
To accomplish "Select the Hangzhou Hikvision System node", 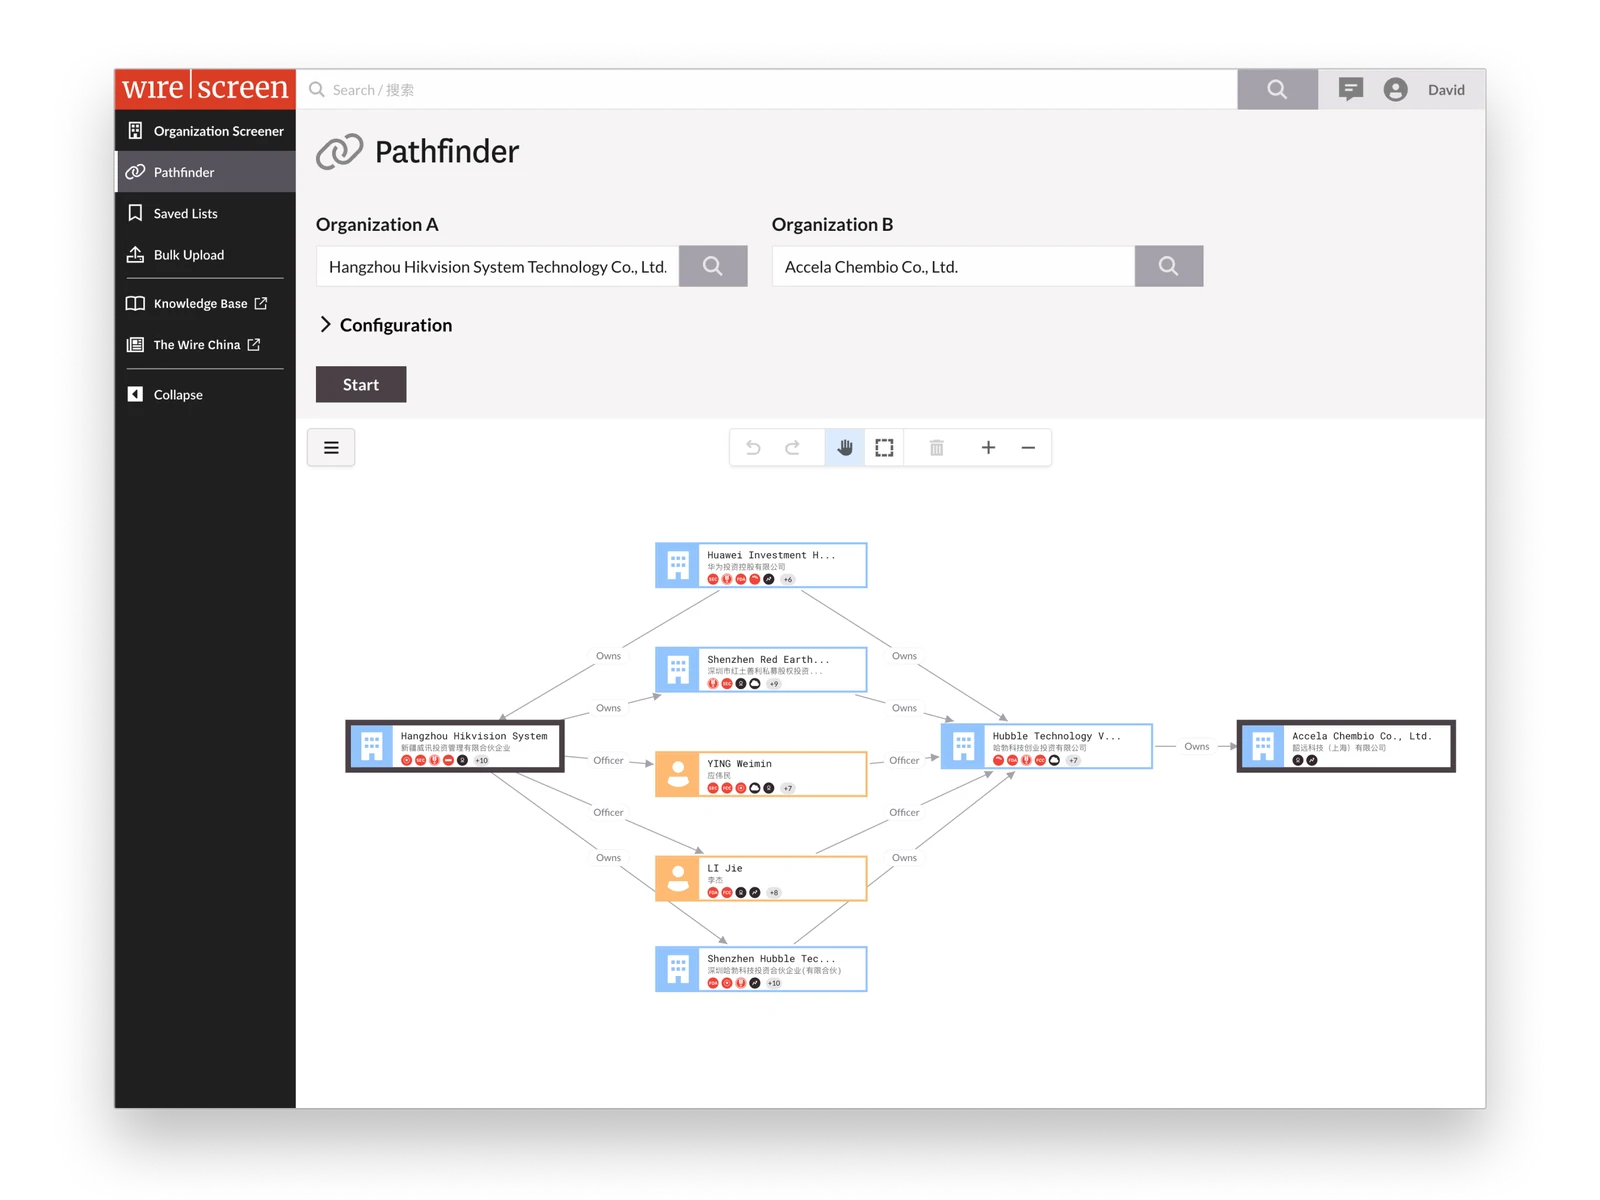I will (x=455, y=746).
